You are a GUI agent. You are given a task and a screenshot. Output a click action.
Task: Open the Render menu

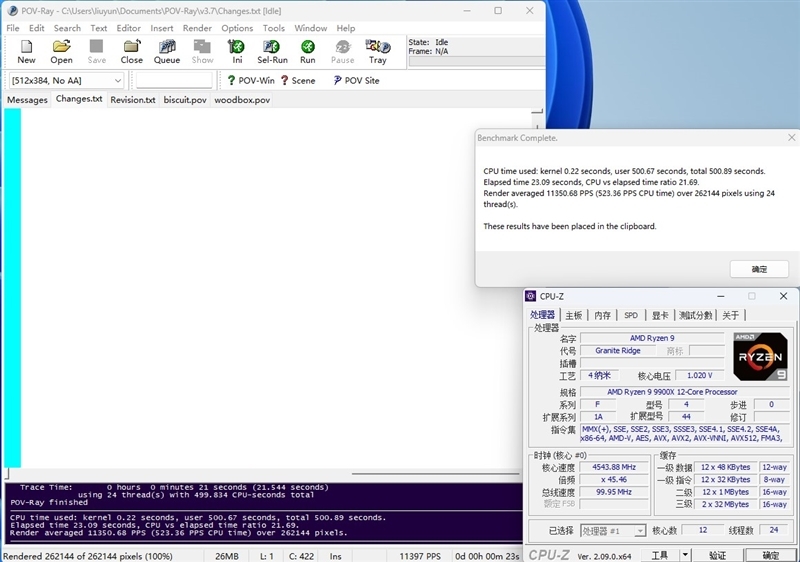197,28
